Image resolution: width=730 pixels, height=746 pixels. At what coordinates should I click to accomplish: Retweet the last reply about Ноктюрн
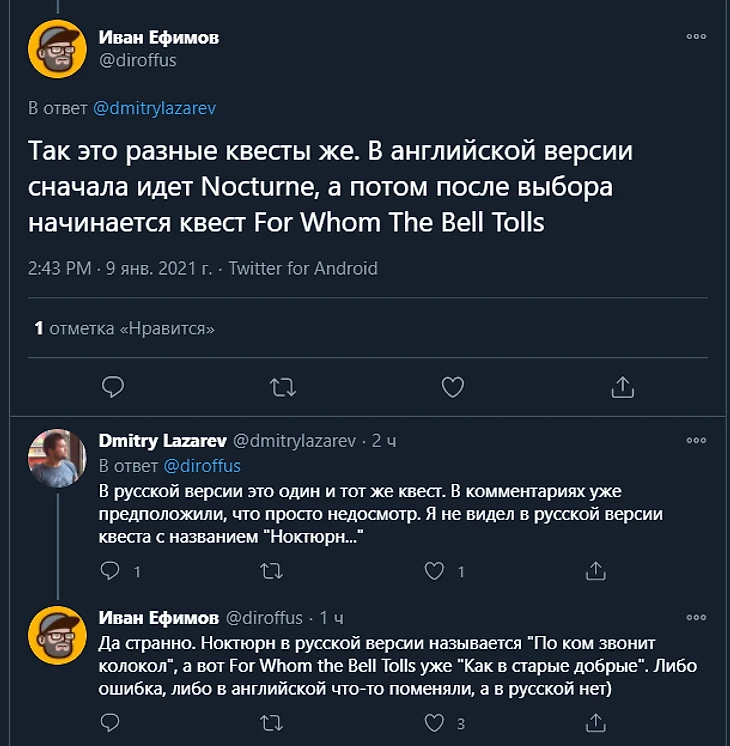click(x=271, y=722)
